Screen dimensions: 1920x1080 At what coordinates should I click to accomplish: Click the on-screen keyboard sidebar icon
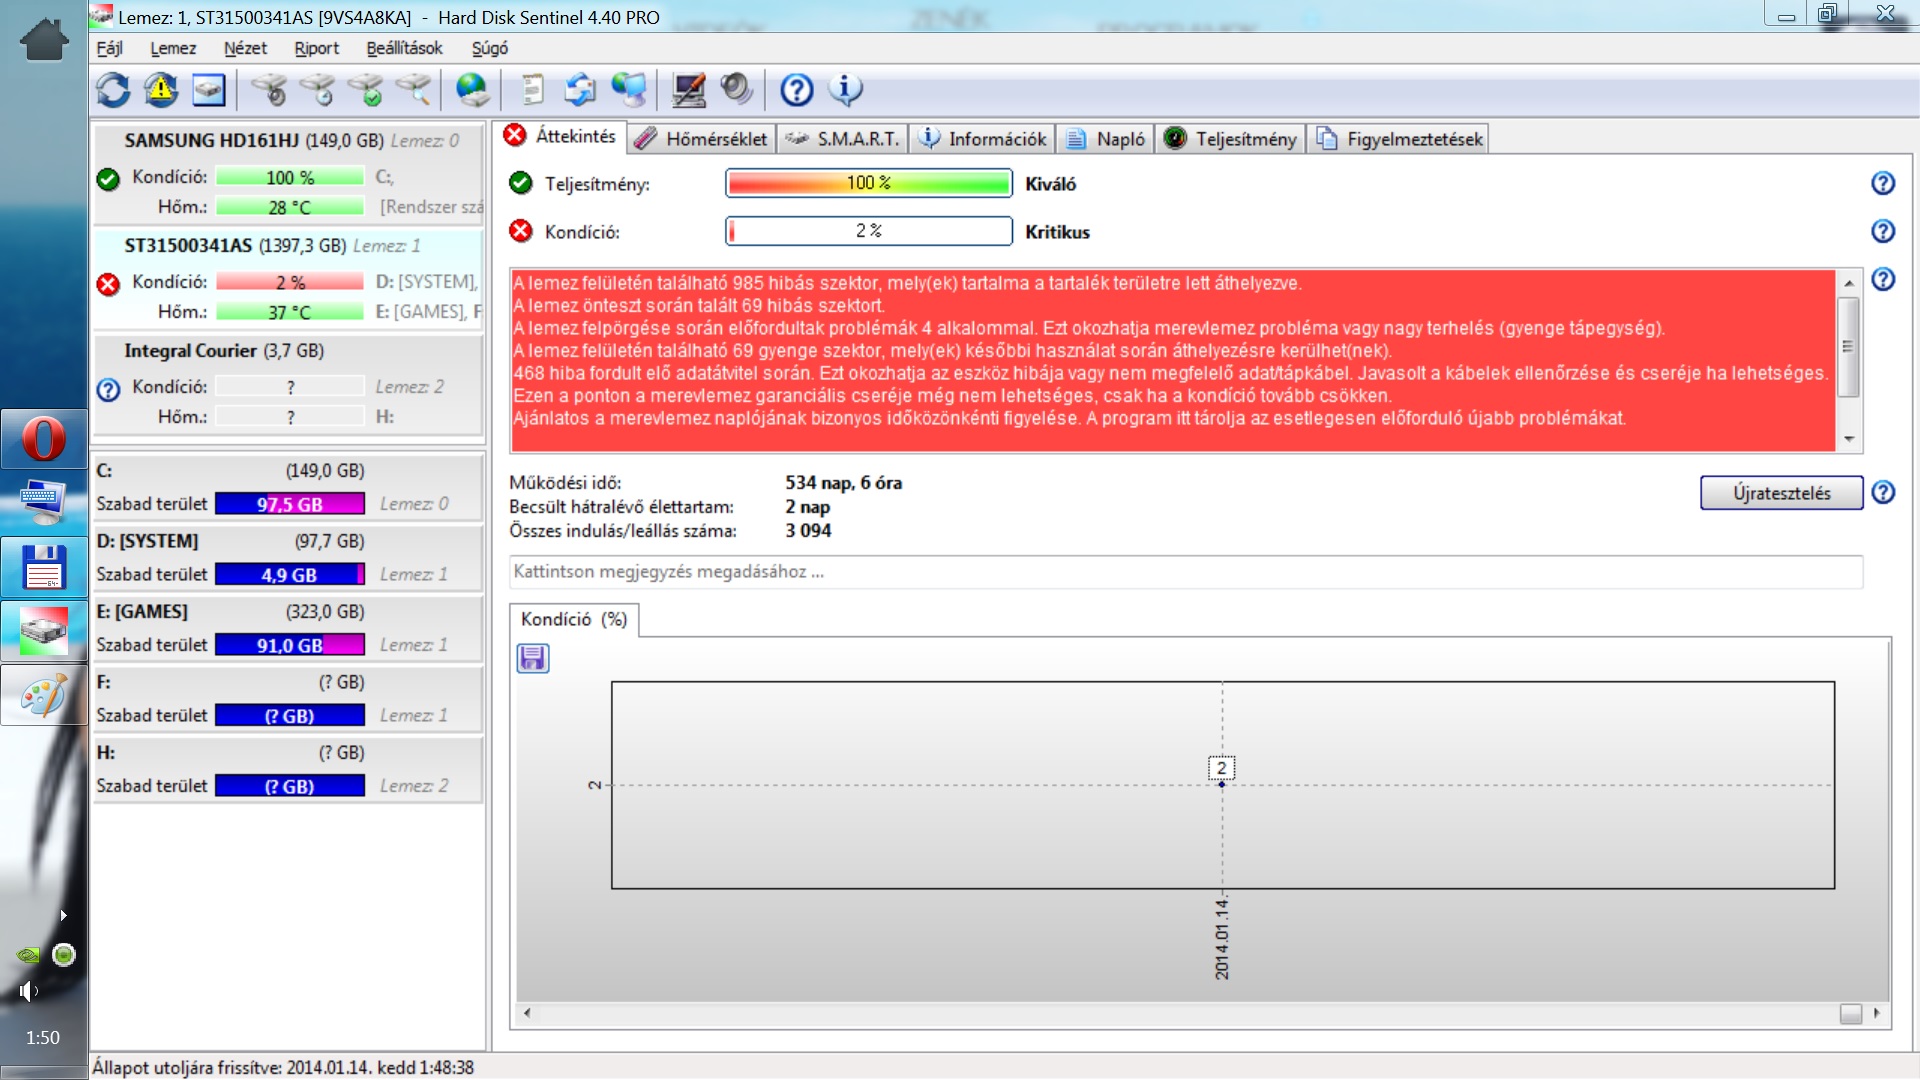click(x=44, y=502)
